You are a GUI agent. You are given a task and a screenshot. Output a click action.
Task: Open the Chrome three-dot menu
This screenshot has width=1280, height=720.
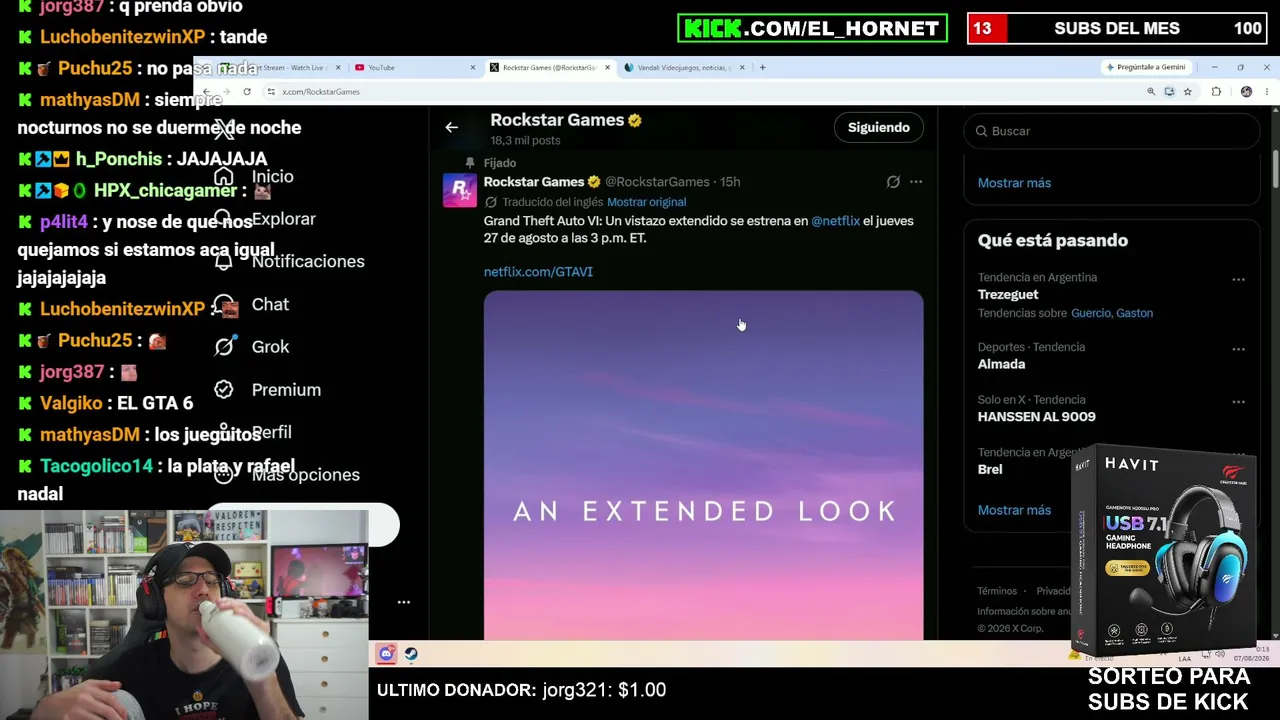1266,92
